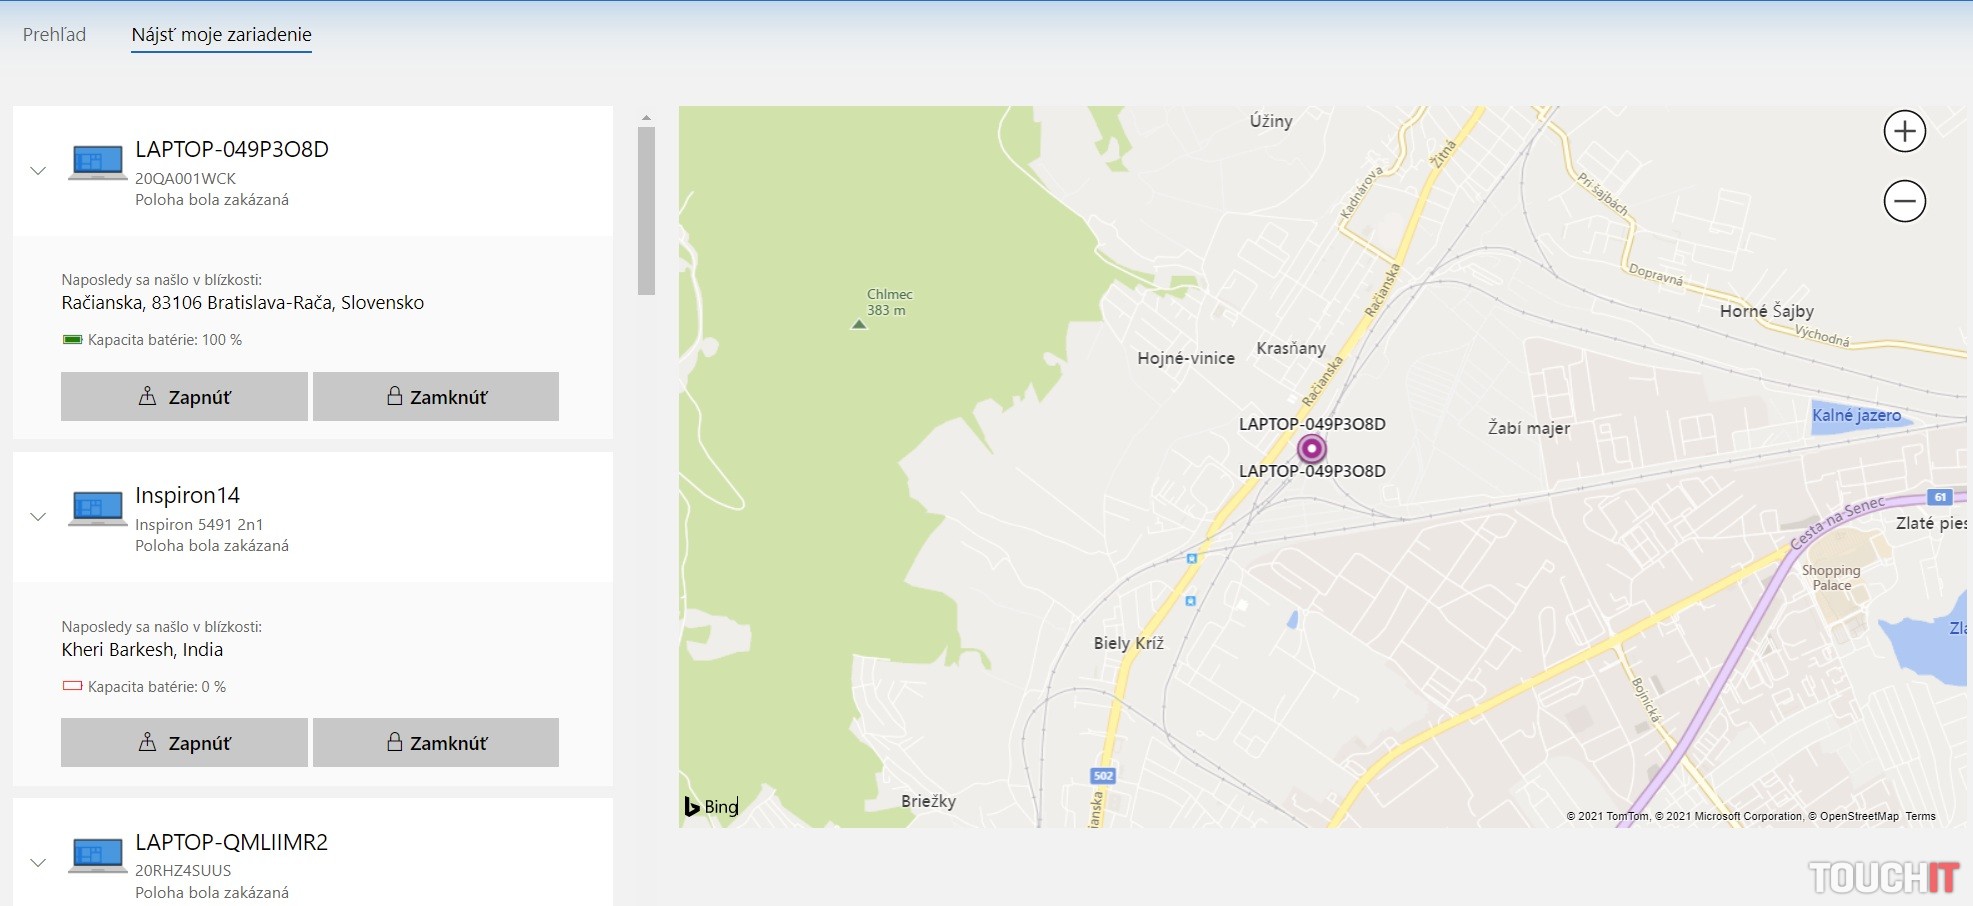The height and width of the screenshot is (906, 1973).
Task: Click the LAPTOP-049P3O8D laptop icon
Action: coord(97,162)
